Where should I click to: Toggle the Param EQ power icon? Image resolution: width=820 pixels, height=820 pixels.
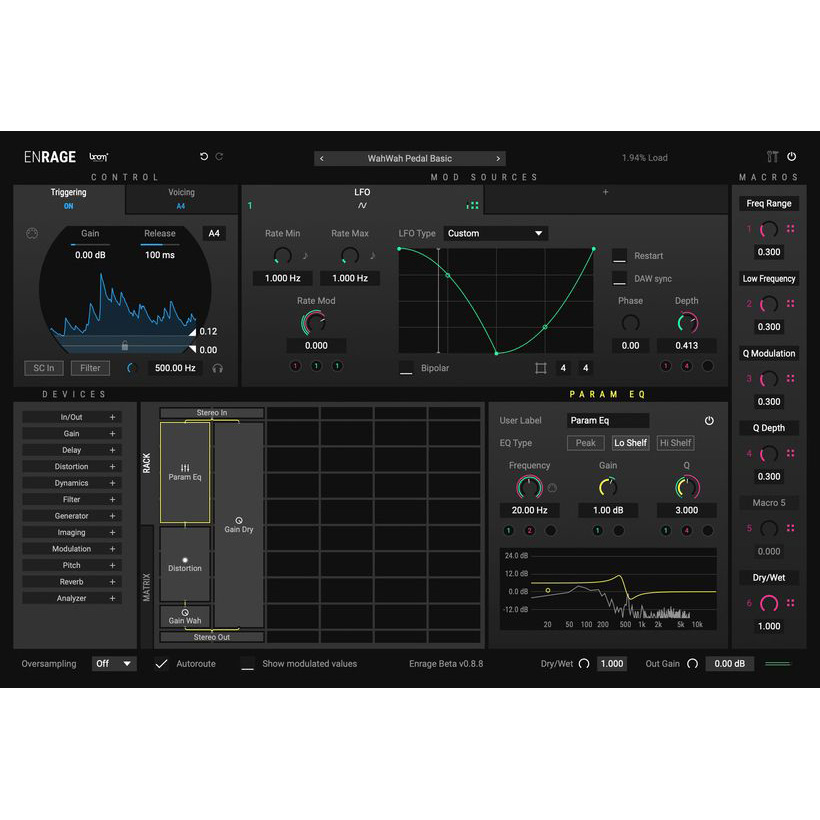point(709,420)
